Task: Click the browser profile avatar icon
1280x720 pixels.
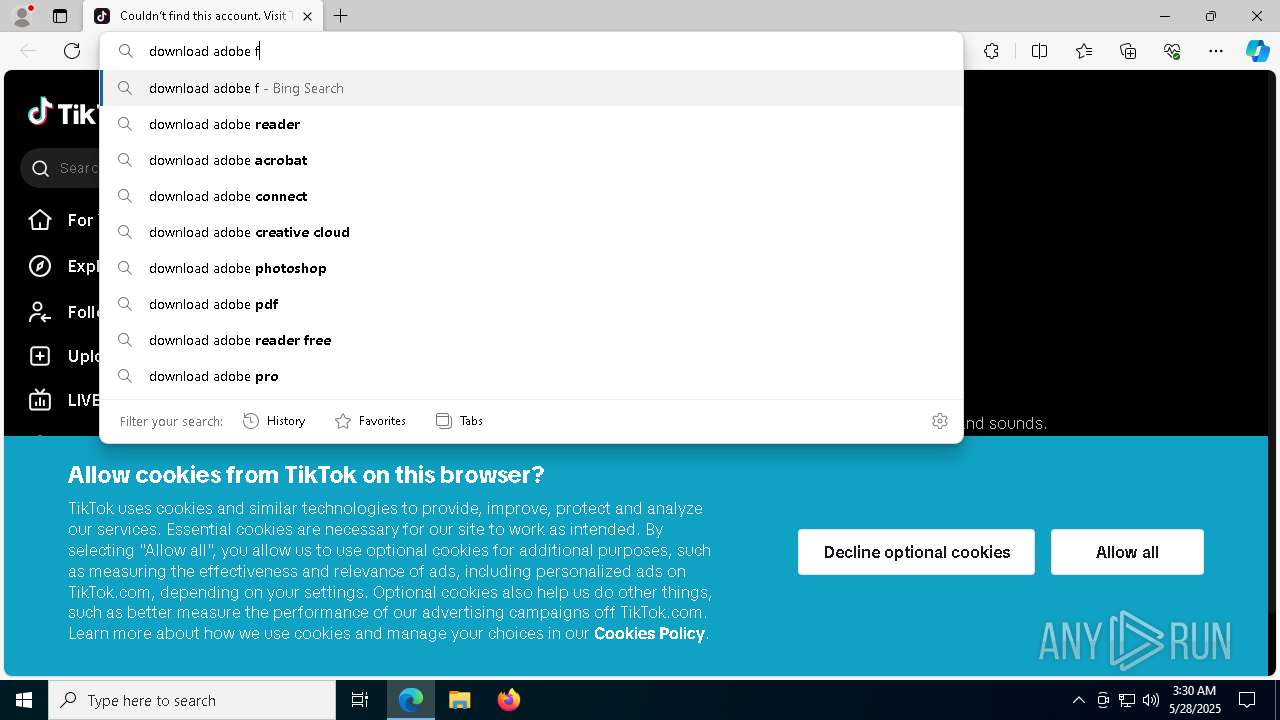Action: (x=22, y=16)
